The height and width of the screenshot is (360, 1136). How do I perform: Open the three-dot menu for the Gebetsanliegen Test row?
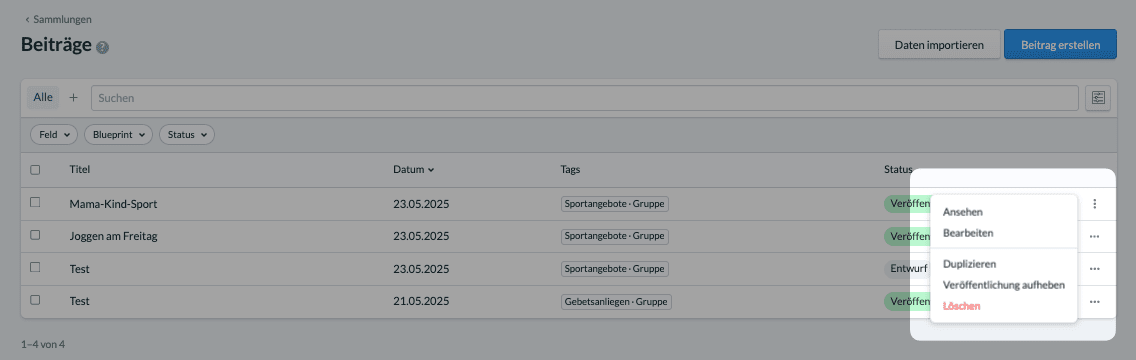click(x=1094, y=301)
